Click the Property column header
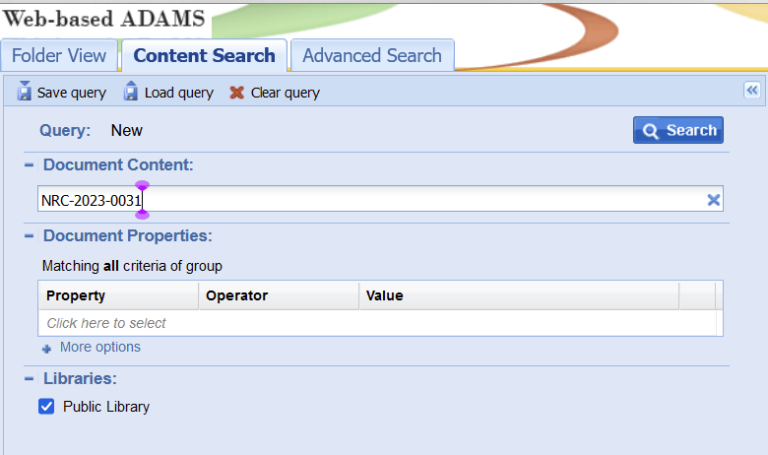 (76, 296)
